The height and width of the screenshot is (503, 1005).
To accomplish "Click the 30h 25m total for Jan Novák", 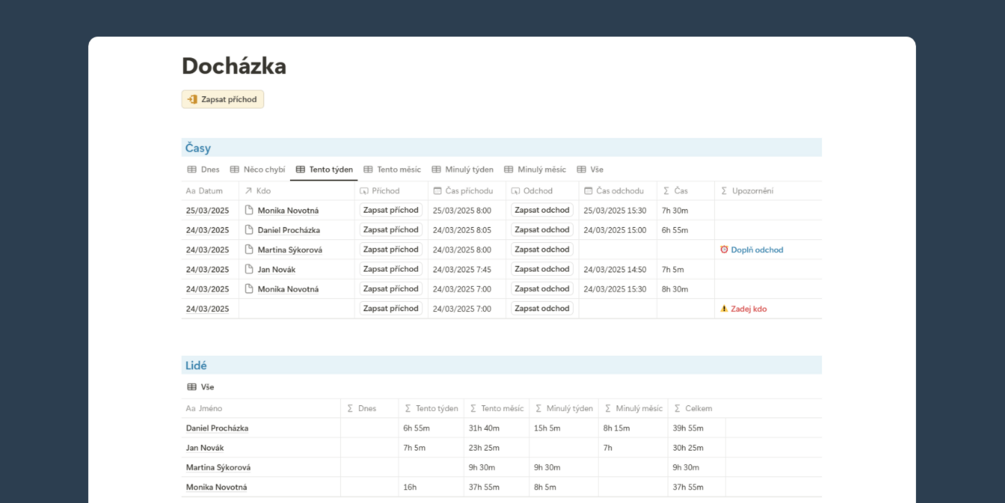I will coord(688,448).
